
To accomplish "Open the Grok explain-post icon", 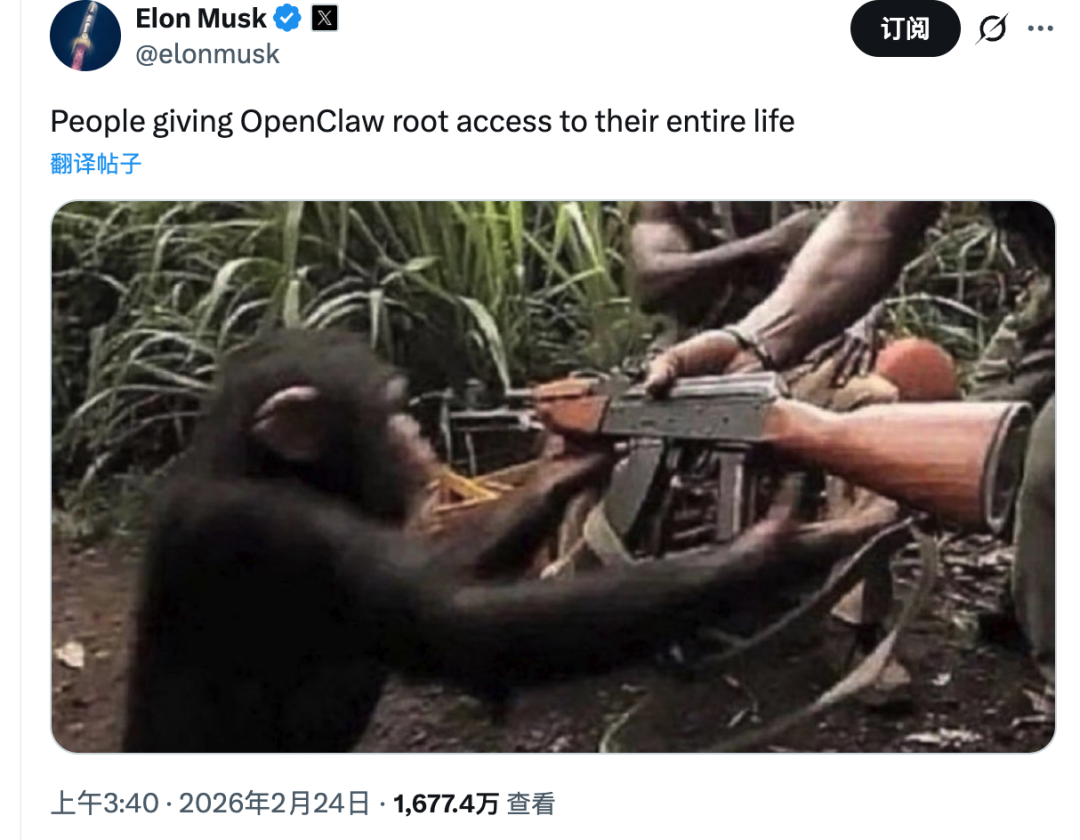I will point(992,29).
